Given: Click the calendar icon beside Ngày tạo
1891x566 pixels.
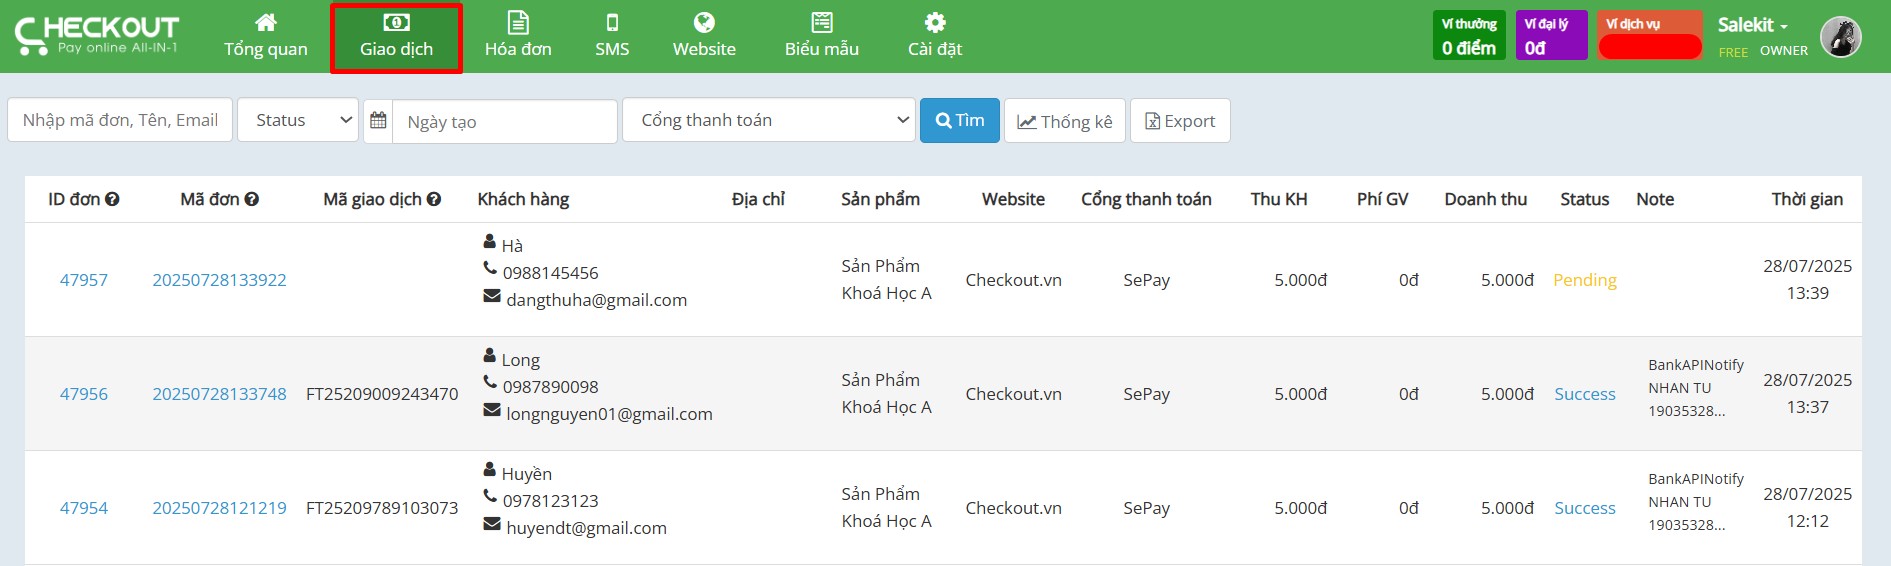Looking at the screenshot, I should [378, 121].
